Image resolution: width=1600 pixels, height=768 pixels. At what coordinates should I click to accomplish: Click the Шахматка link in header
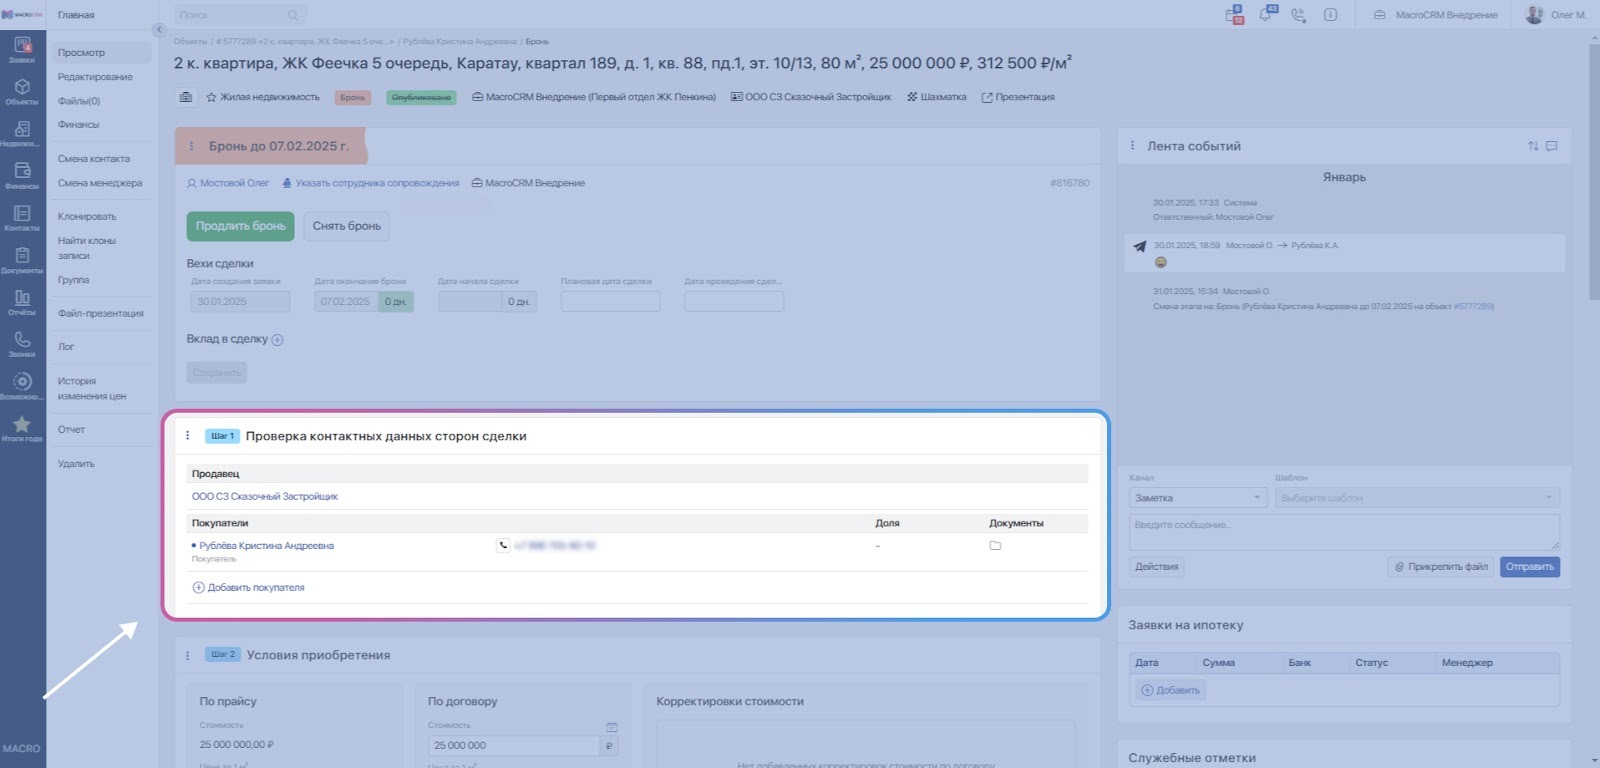937,97
